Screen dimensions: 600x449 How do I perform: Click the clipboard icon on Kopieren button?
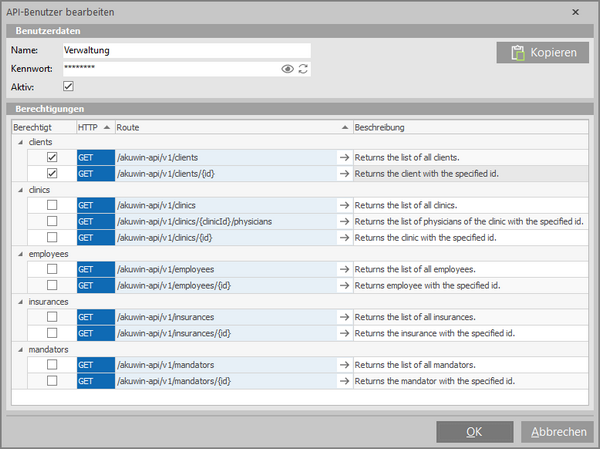tap(517, 53)
